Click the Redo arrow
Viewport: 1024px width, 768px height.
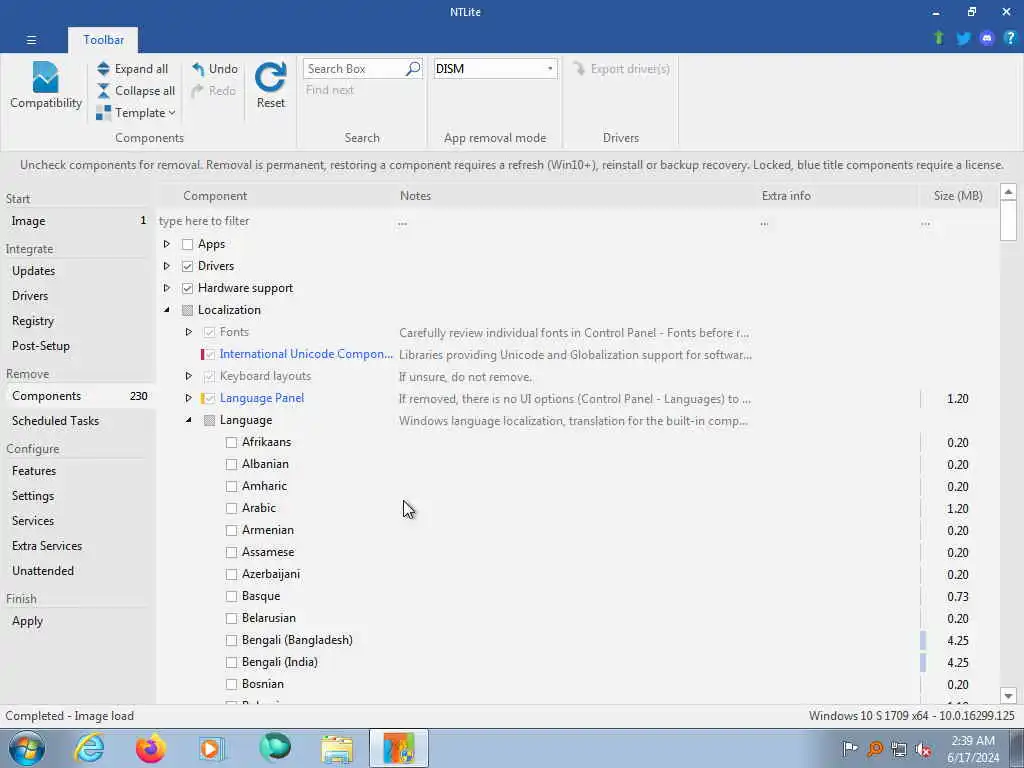[x=197, y=91]
